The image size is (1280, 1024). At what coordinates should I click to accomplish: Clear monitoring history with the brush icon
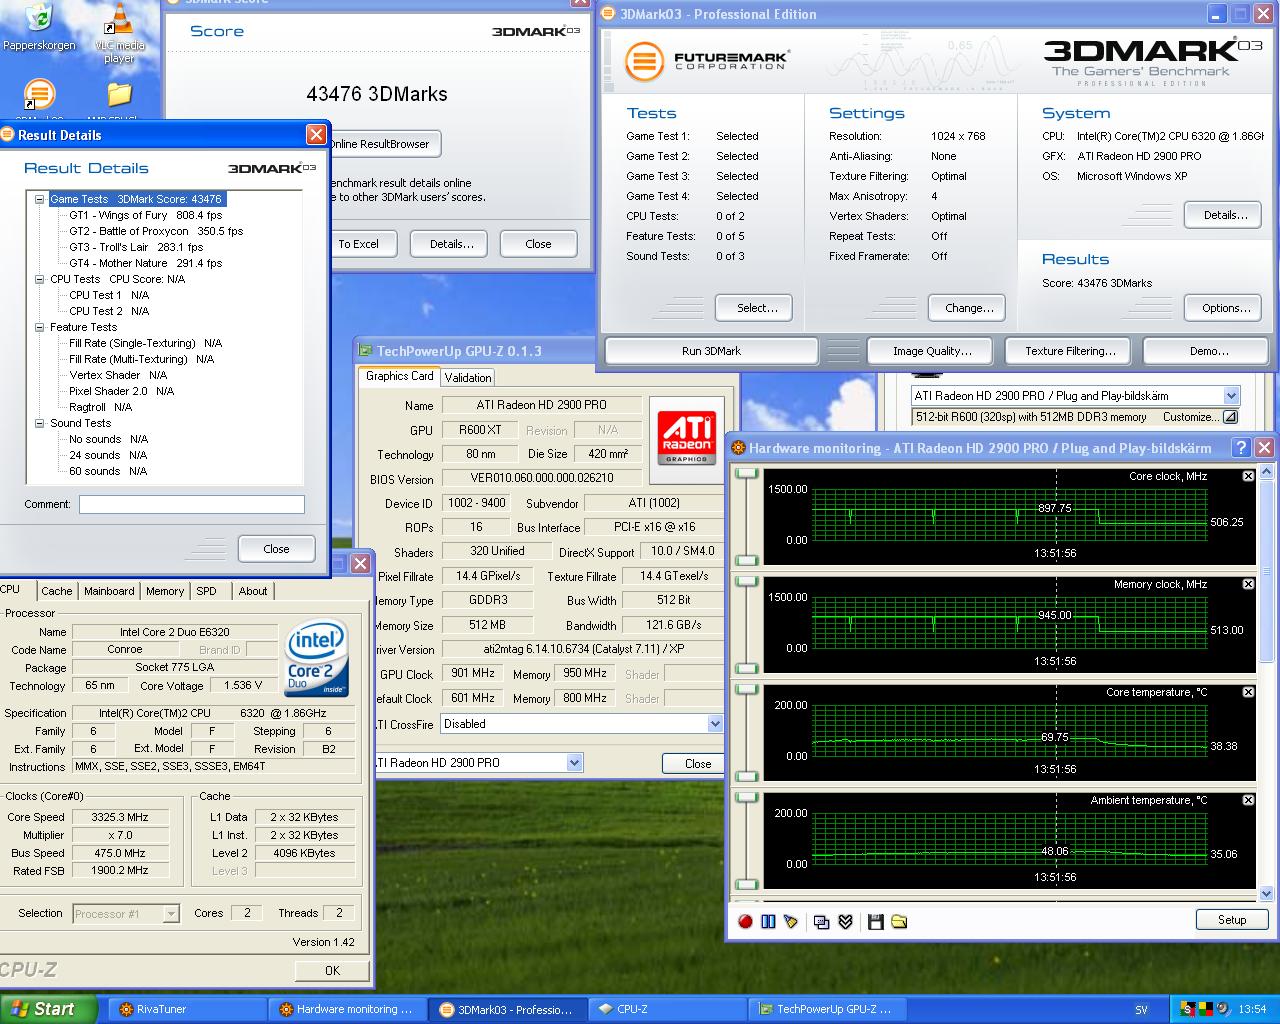point(791,921)
